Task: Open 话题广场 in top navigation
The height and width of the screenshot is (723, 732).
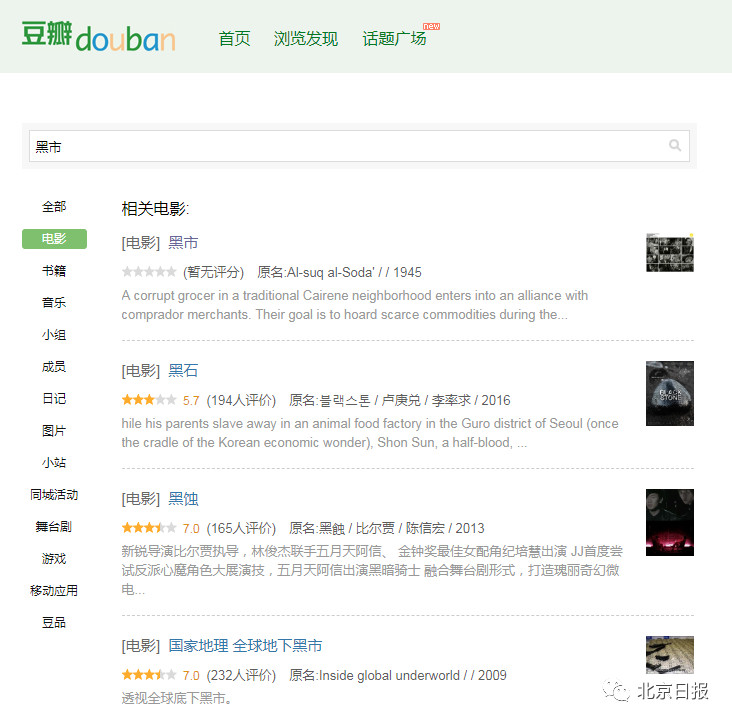Action: (394, 38)
